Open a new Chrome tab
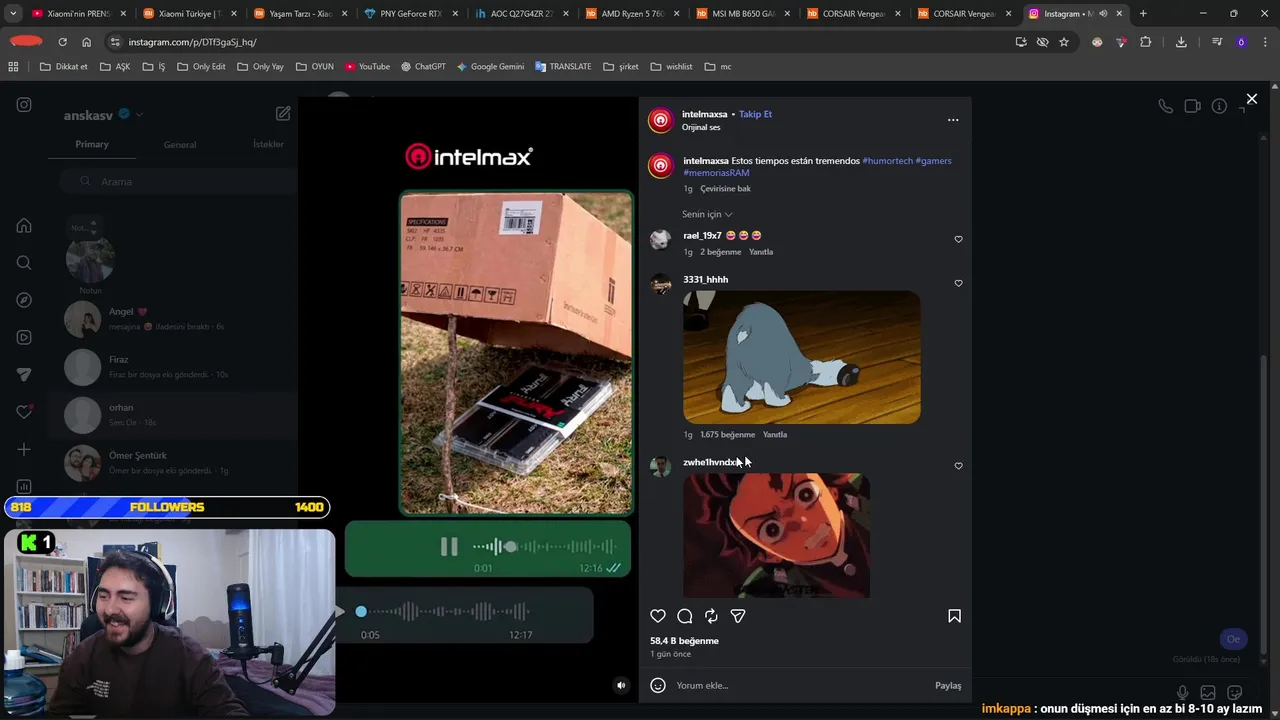Screen dimensions: 1280x720 click(1143, 14)
